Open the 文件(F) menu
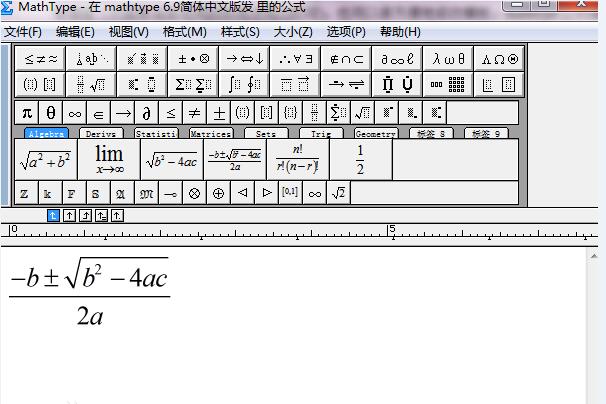 23,32
